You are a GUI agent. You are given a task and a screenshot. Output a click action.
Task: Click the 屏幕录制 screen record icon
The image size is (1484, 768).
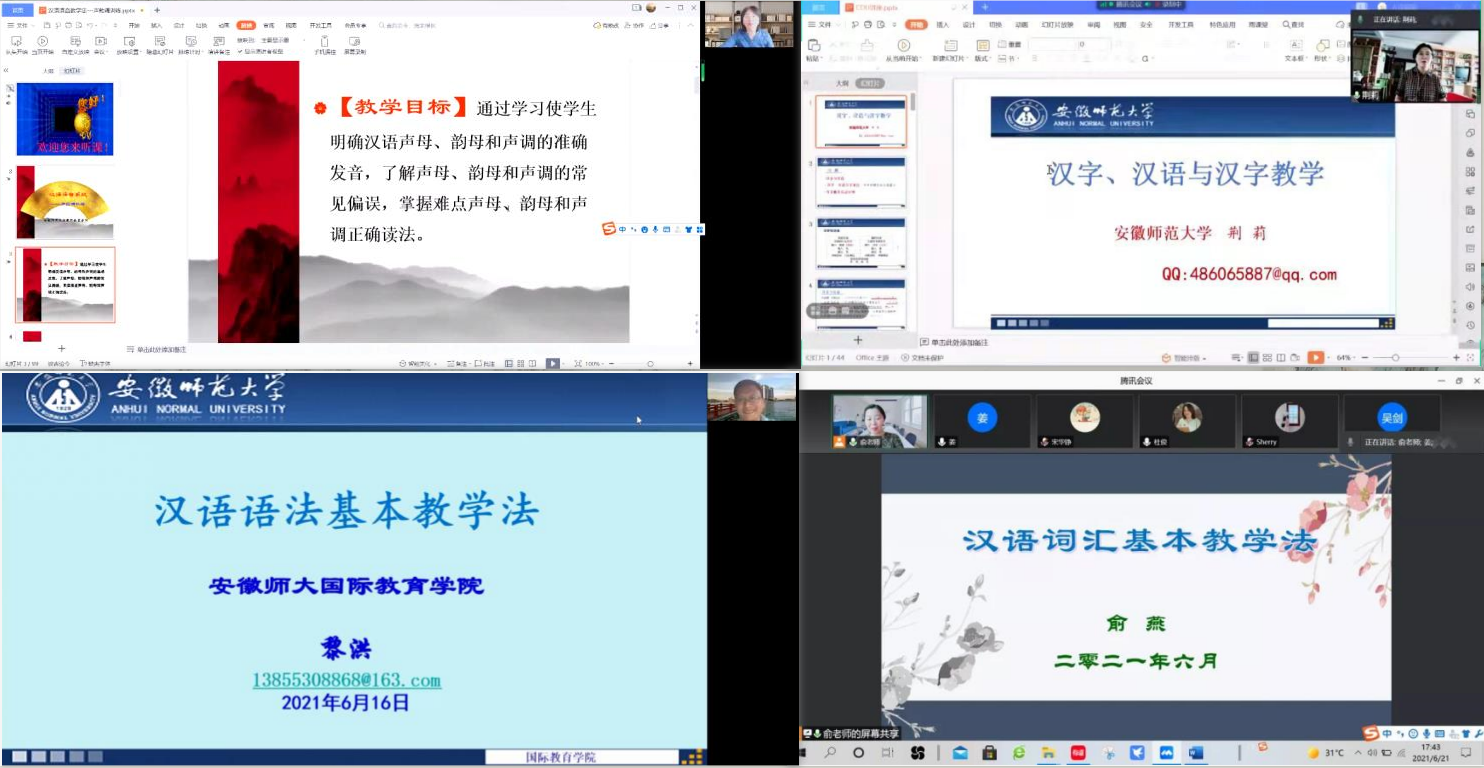coord(355,41)
